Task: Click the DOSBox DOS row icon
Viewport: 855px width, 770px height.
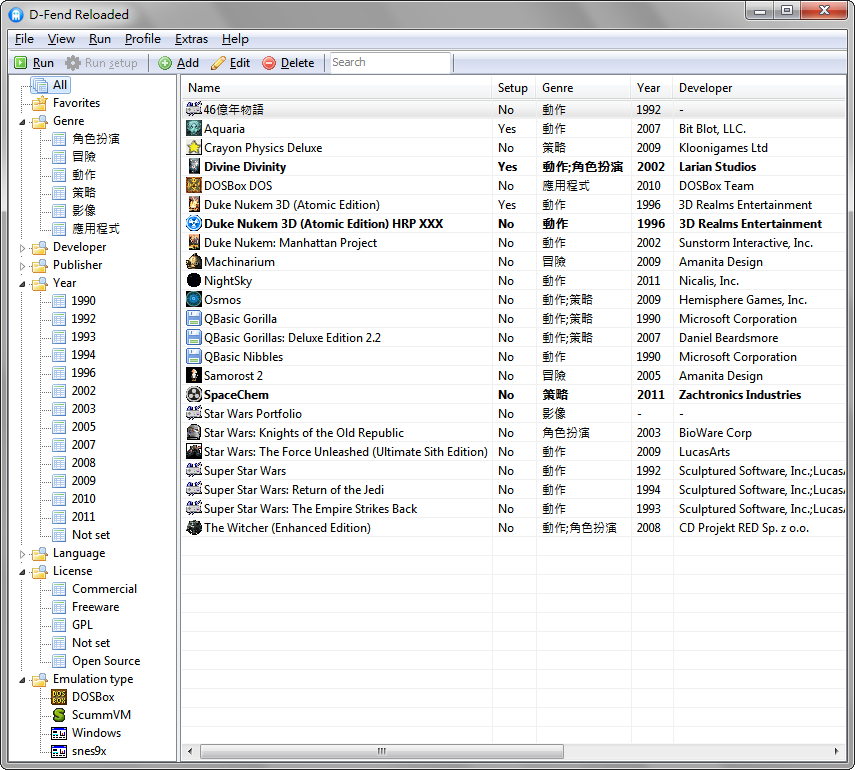Action: [x=194, y=185]
